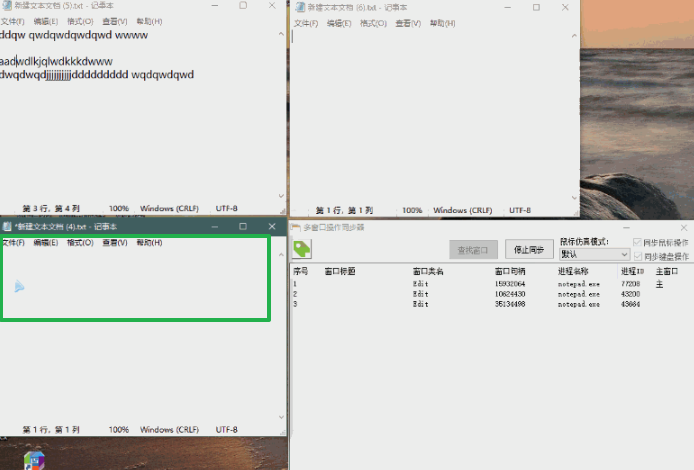Screen dimensions: 694x470
Task: Open 帮助(H) menu in the (4).txt Notepad
Action: (149, 243)
